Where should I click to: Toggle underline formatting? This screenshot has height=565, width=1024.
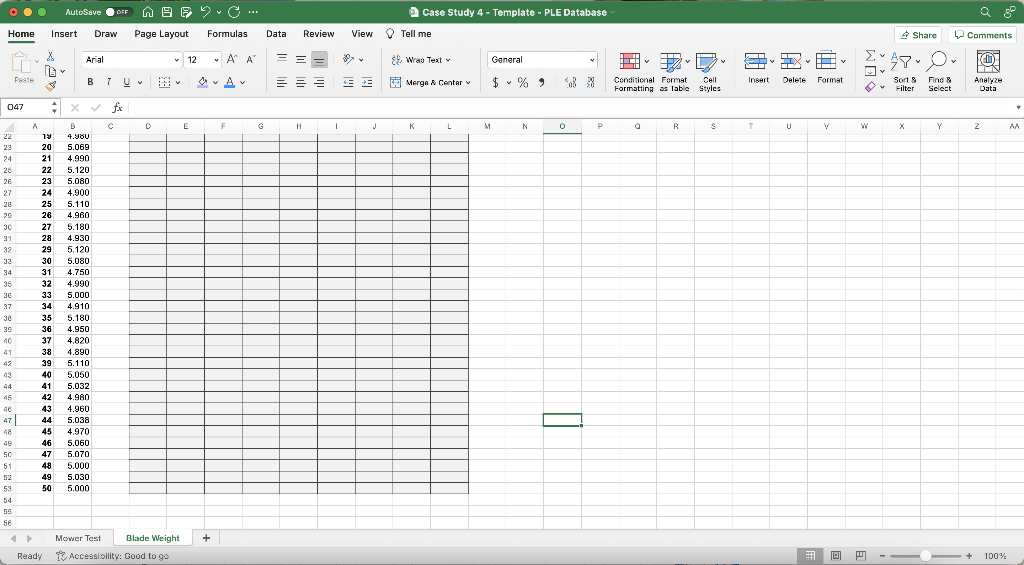[x=127, y=82]
